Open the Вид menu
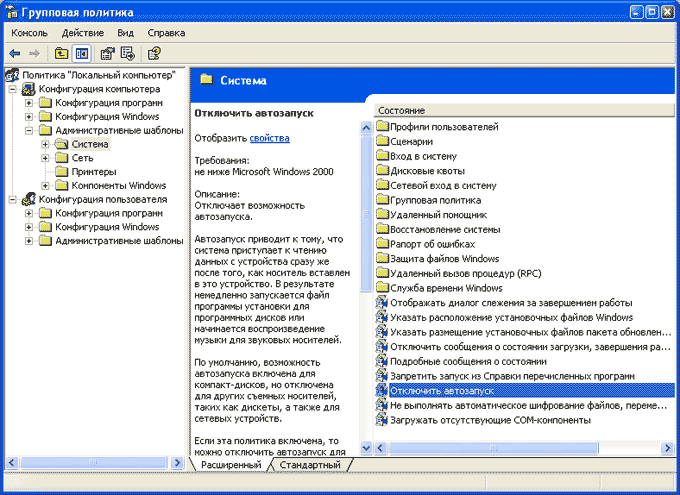This screenshot has height=495, width=680. (x=125, y=32)
